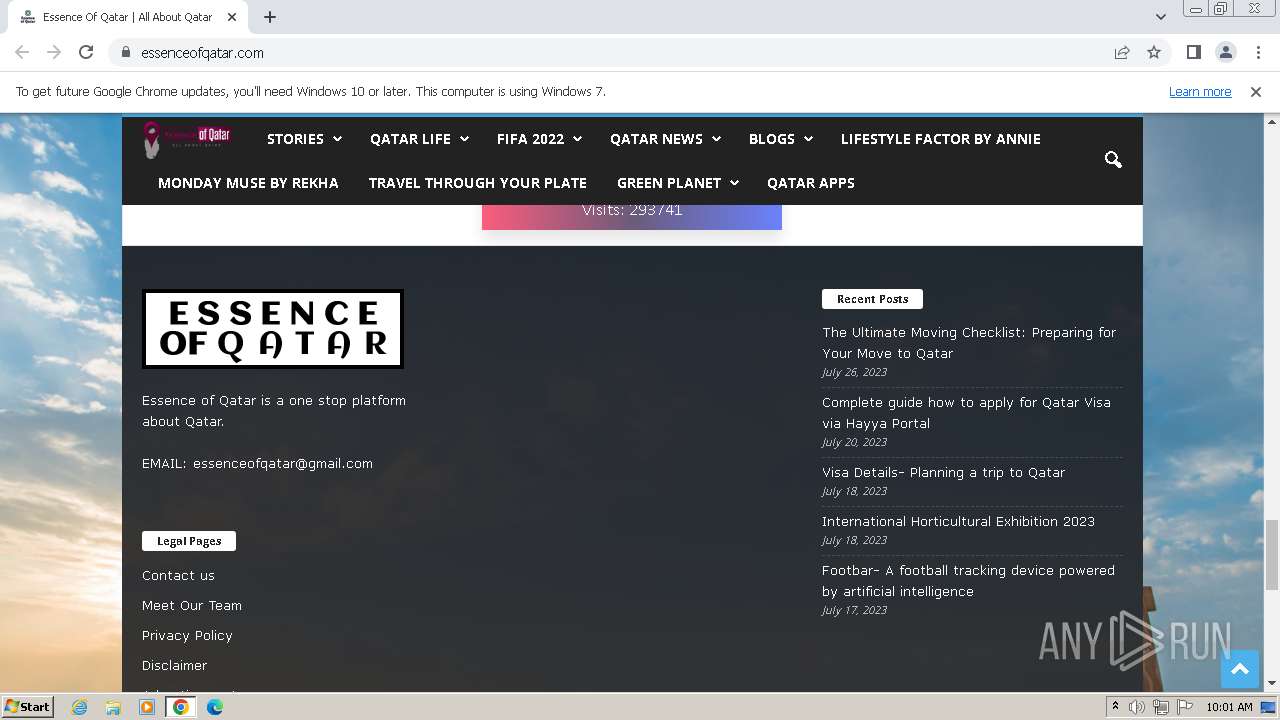The width and height of the screenshot is (1280, 720).
Task: Open the file explorer taskbar icon
Action: point(113,707)
